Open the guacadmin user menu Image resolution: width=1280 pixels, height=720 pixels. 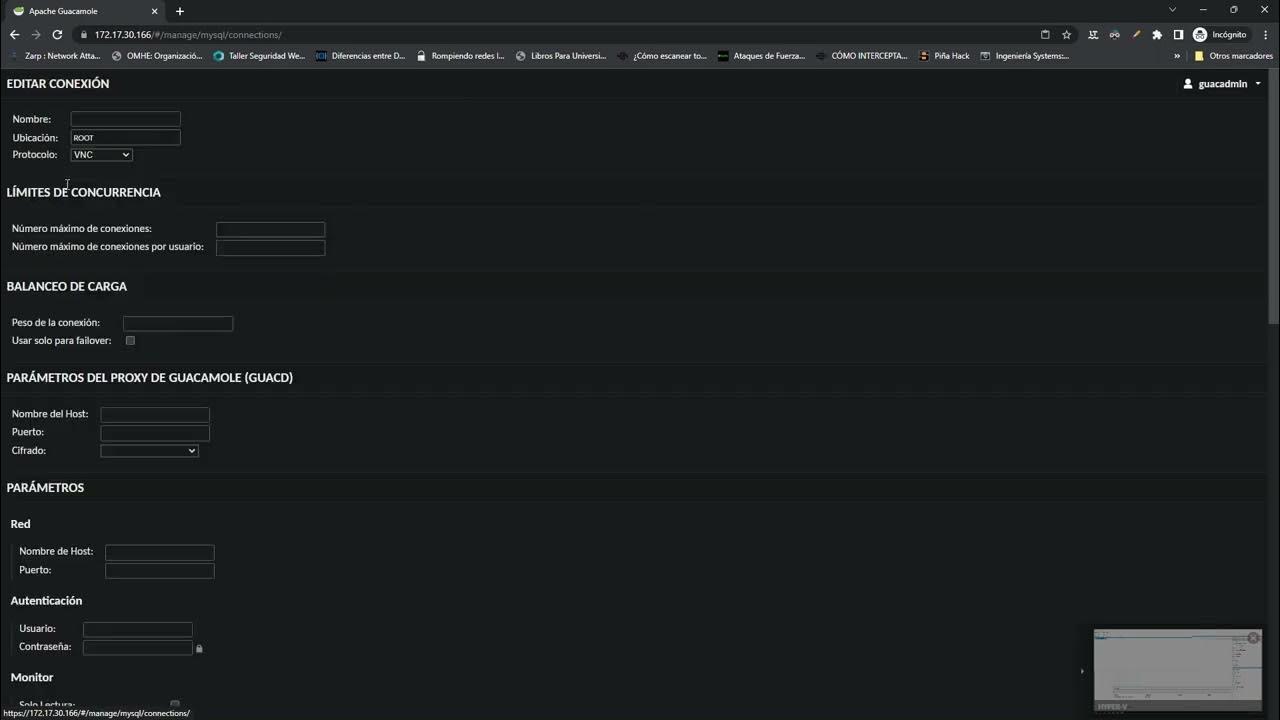[1222, 84]
